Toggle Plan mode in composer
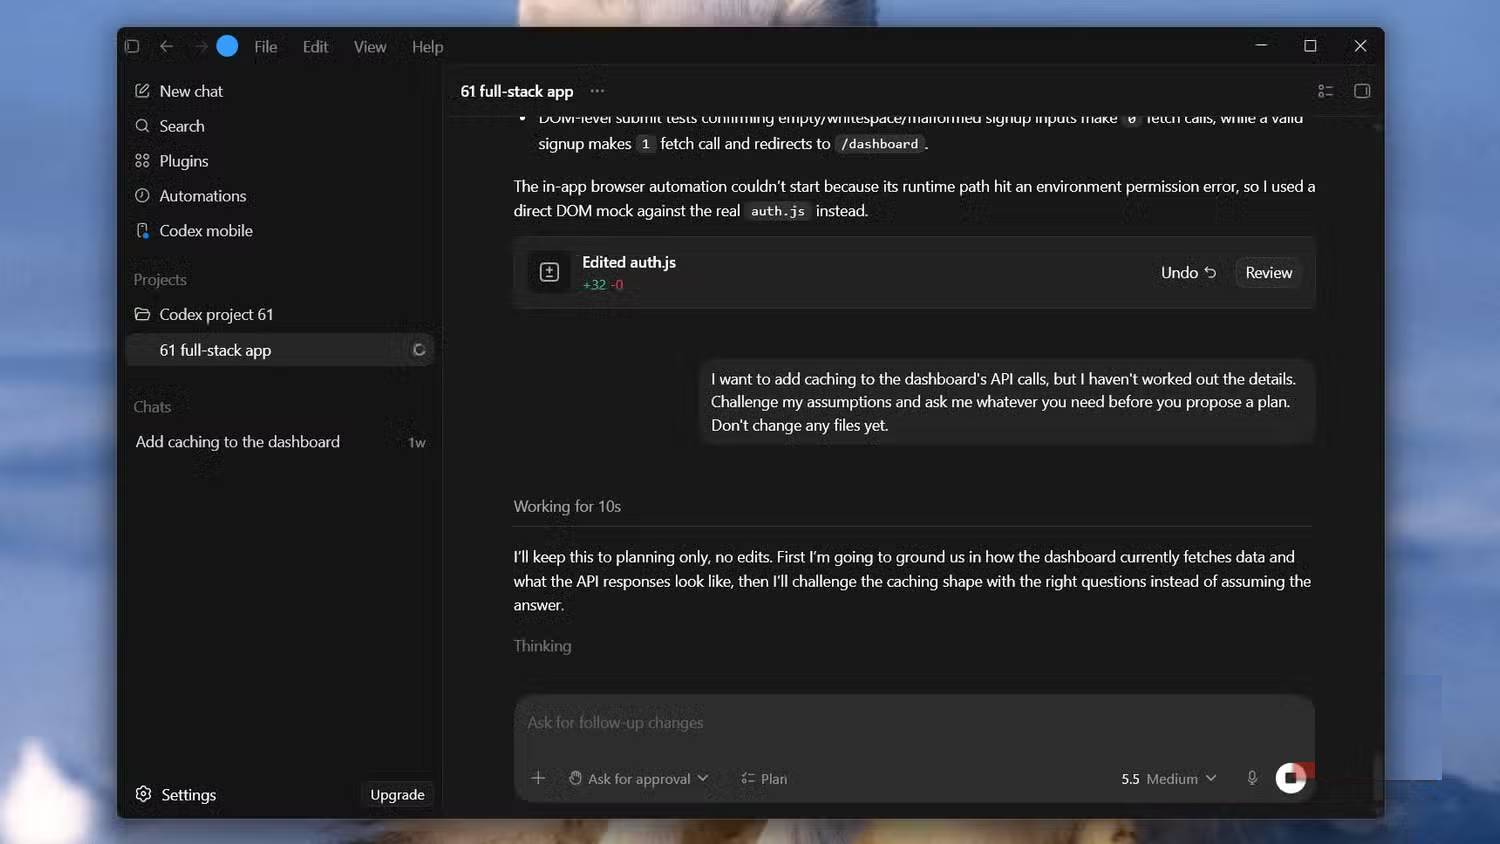The width and height of the screenshot is (1500, 844). click(x=764, y=779)
